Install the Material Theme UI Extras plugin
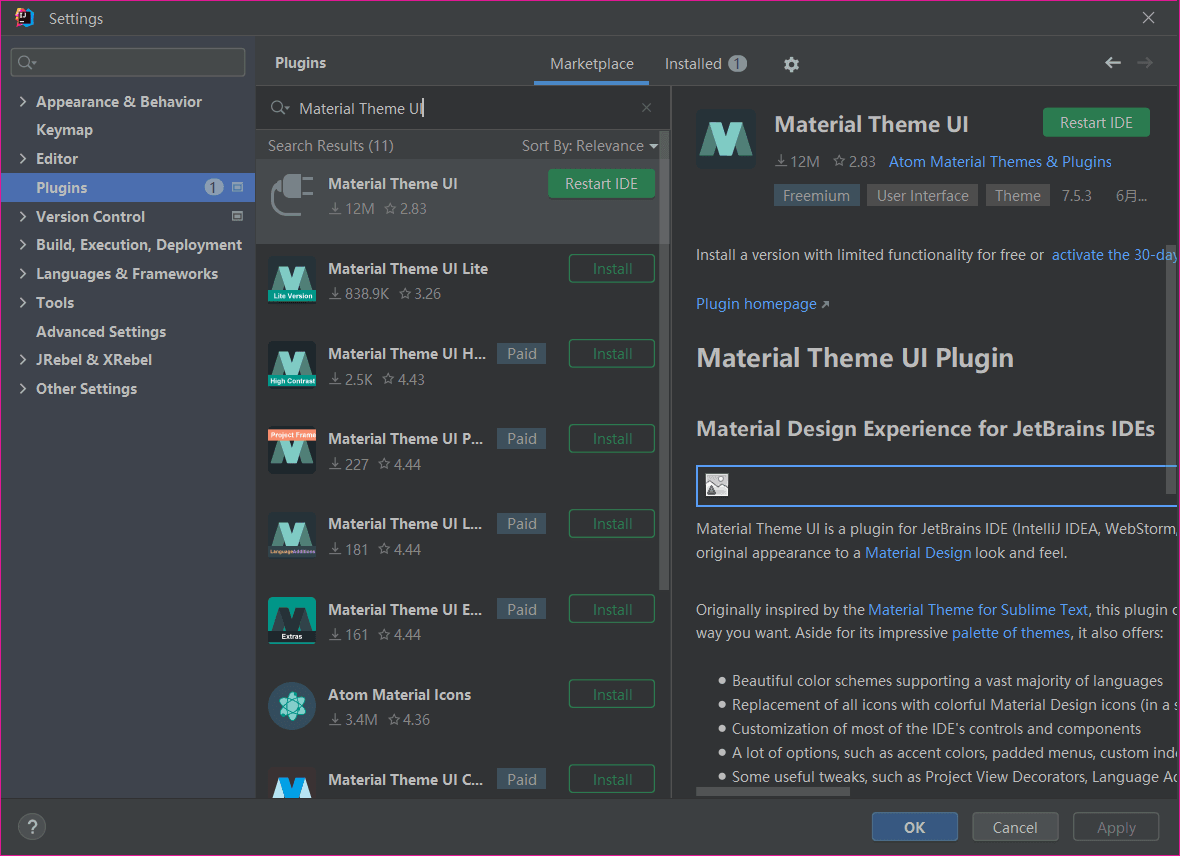The width and height of the screenshot is (1180, 856). click(612, 610)
